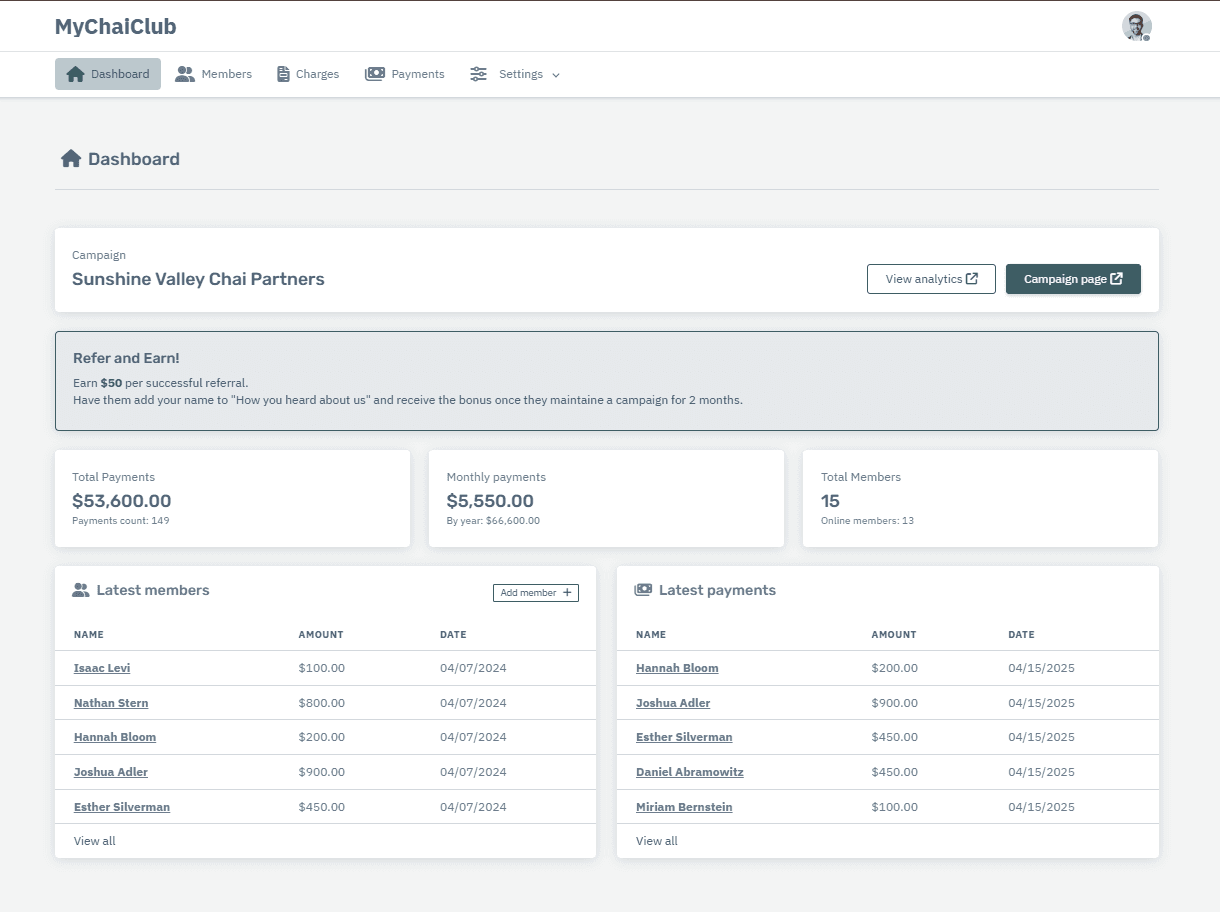Screen dimensions: 1220x912
Task: Click the house icon beside Dashboard heading
Action: click(x=70, y=159)
